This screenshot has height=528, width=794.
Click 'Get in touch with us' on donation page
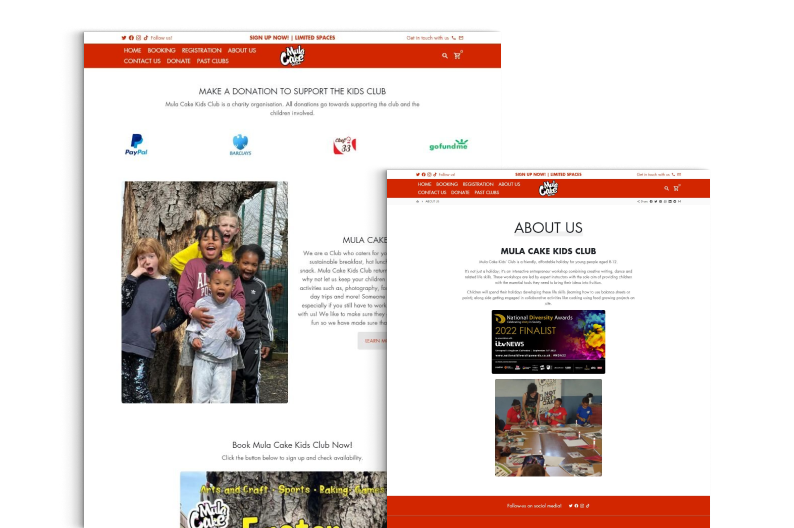427,38
